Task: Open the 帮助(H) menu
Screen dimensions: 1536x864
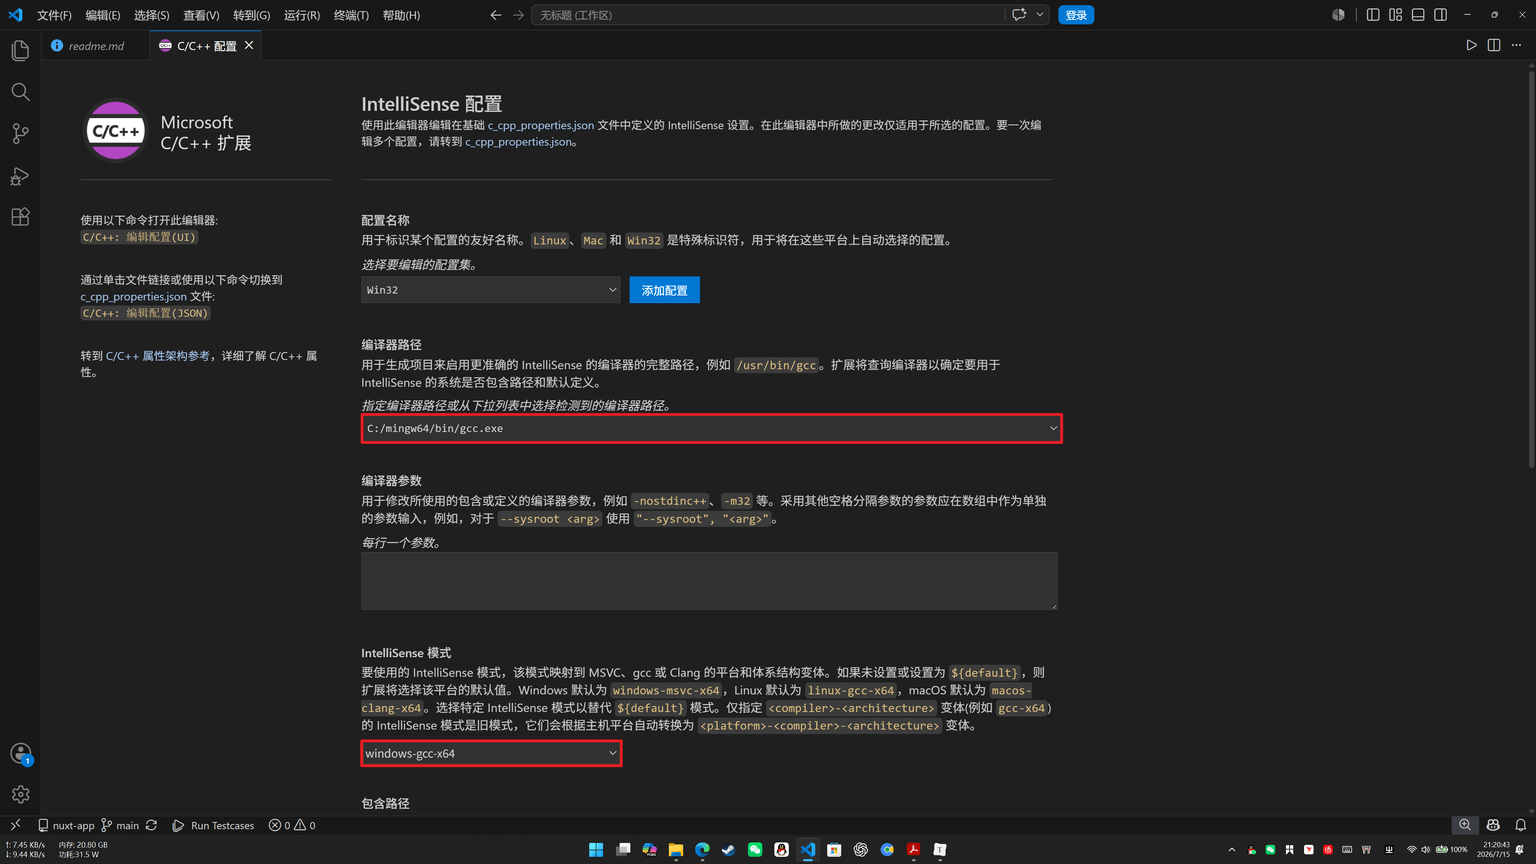Action: (401, 15)
